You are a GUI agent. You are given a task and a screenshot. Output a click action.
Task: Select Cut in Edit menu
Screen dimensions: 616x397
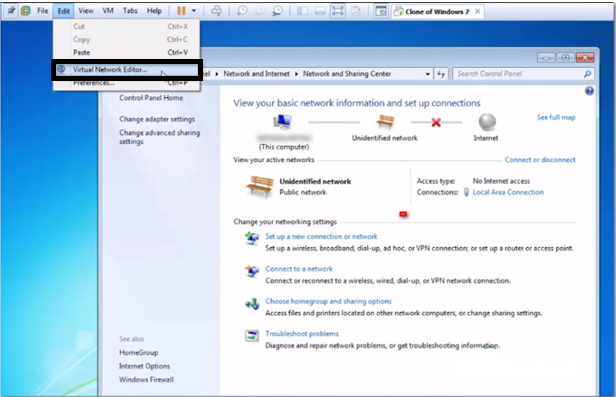pos(126,26)
